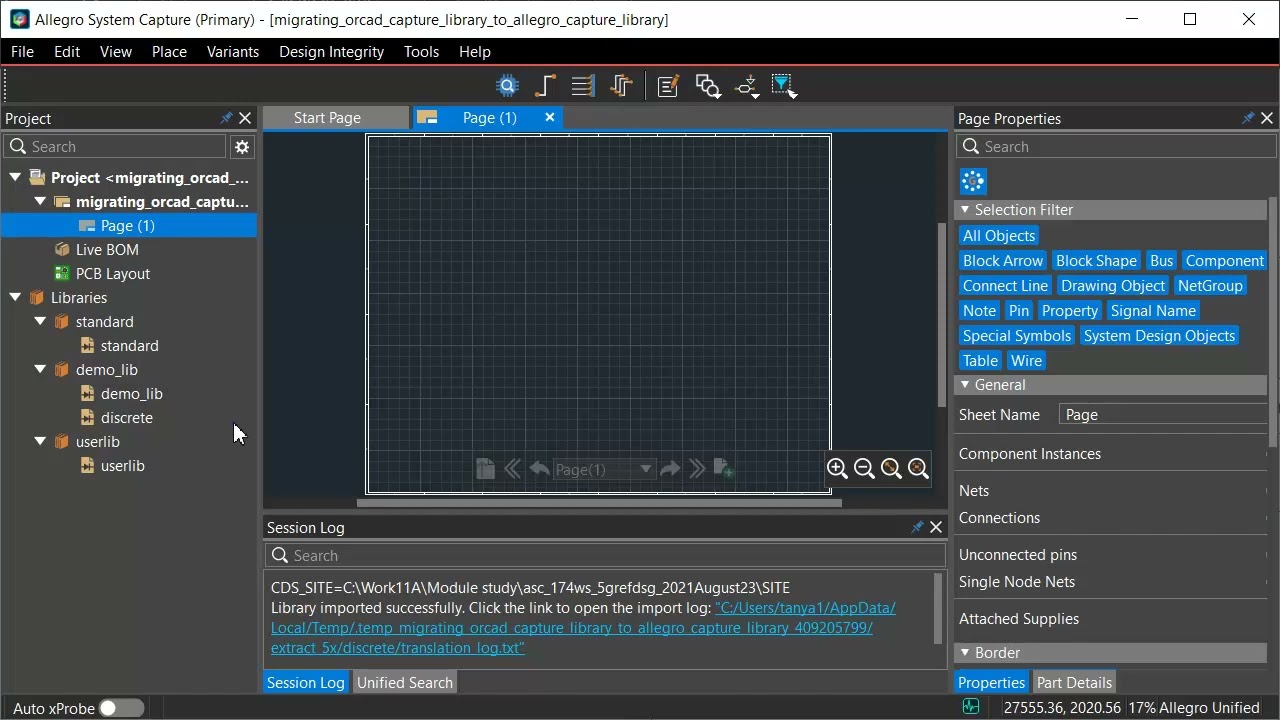Click the Place Note icon
The image size is (1280, 720).
pyautogui.click(x=668, y=86)
